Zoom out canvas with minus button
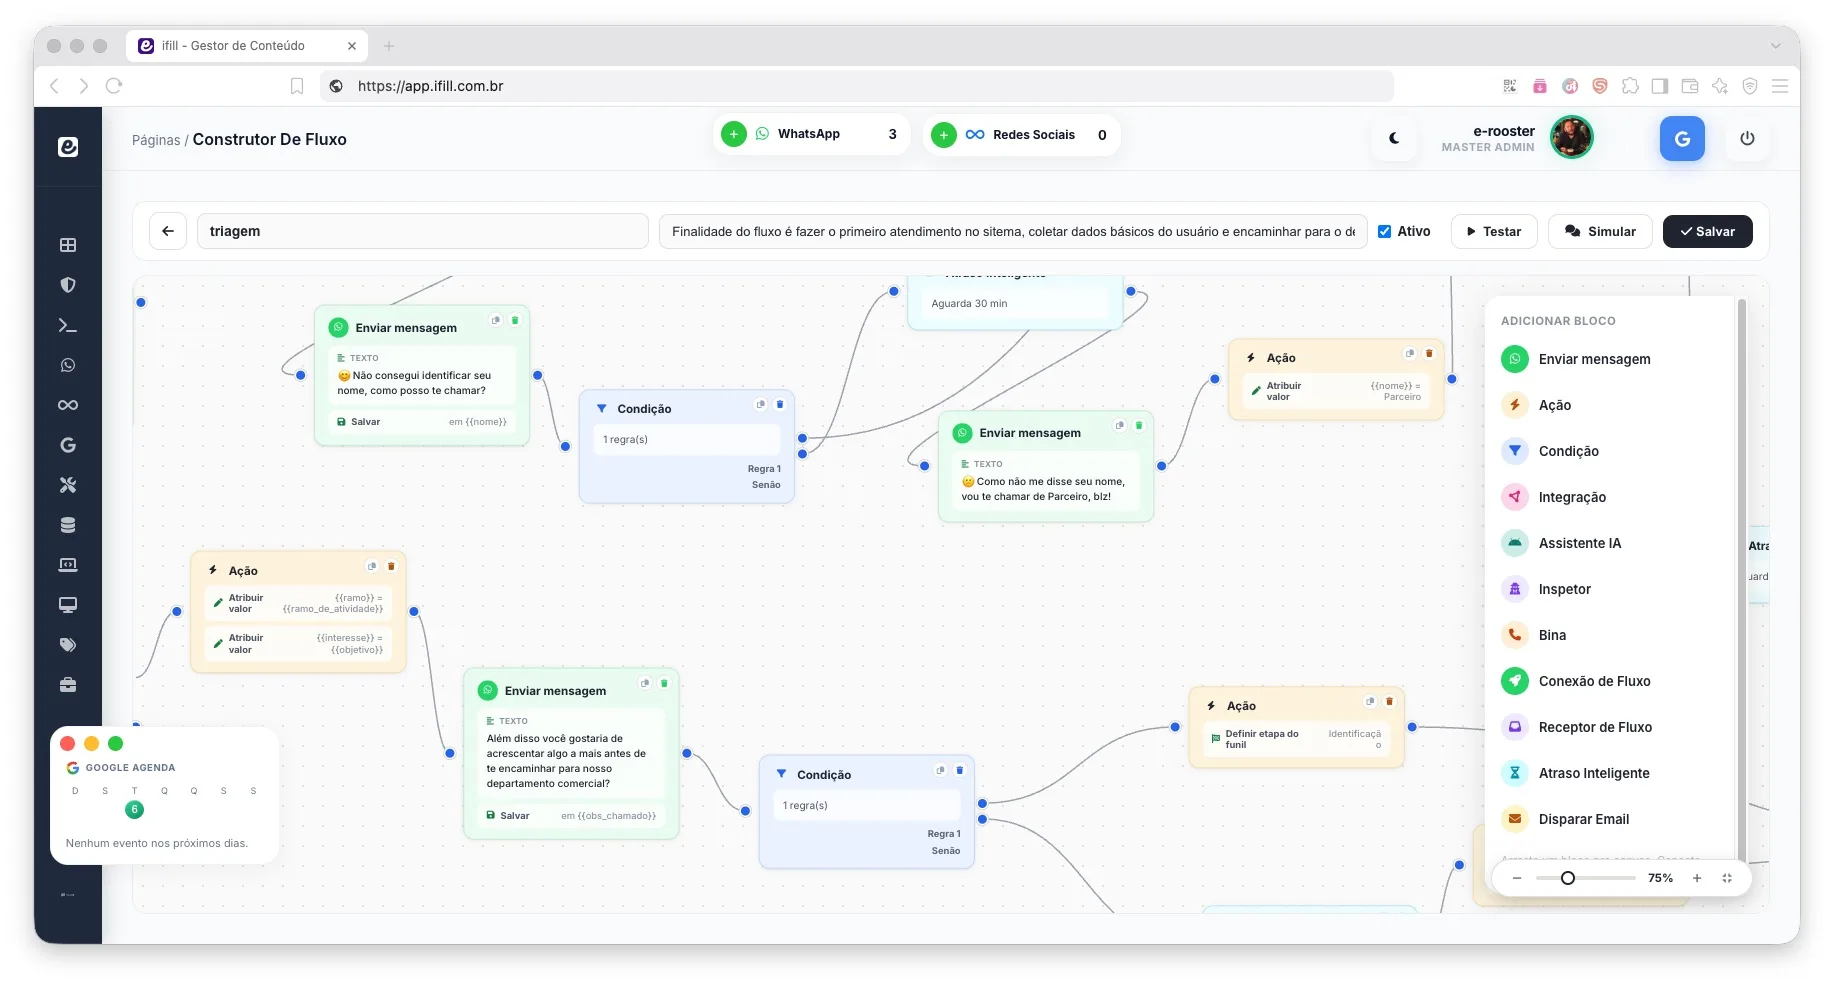This screenshot has height=986, width=1834. coord(1517,878)
